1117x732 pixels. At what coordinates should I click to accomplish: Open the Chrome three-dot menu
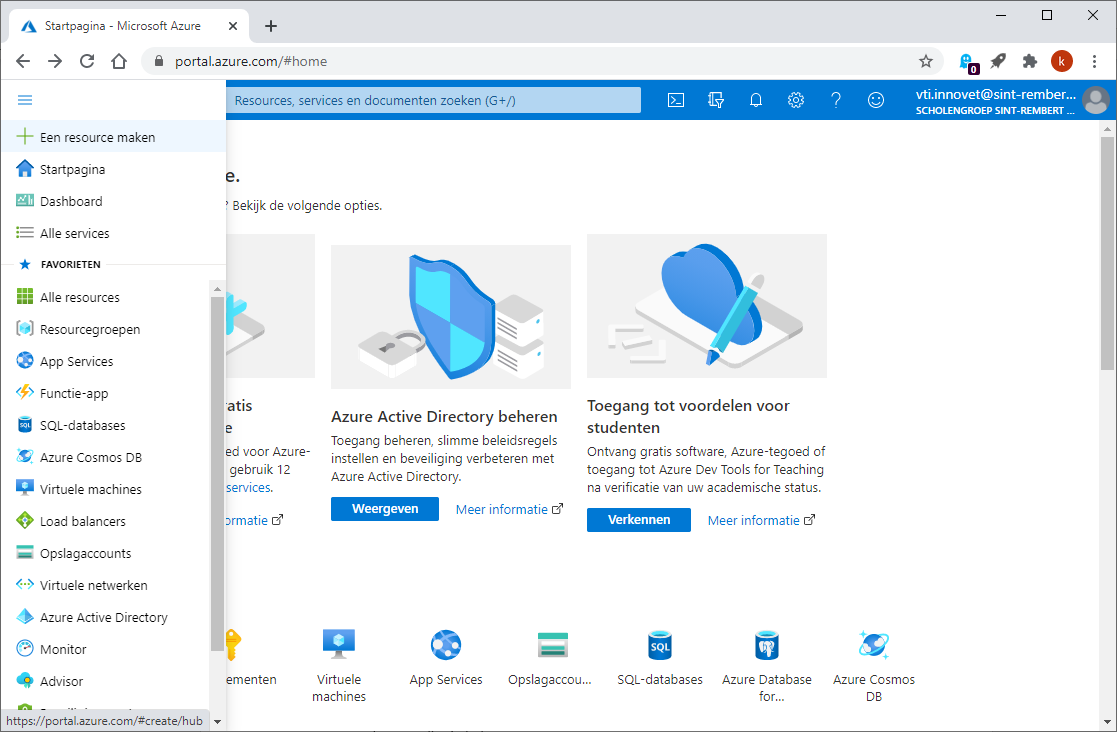[x=1095, y=61]
